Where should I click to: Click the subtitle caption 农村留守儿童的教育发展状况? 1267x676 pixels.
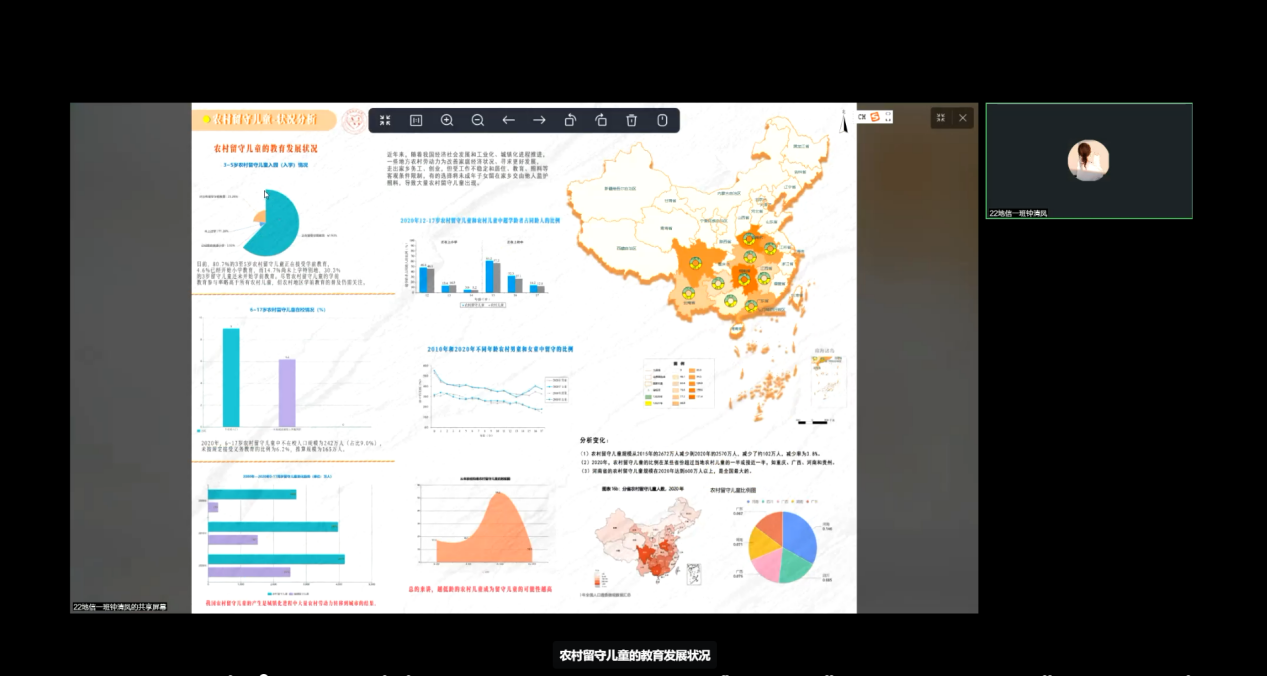tap(634, 656)
